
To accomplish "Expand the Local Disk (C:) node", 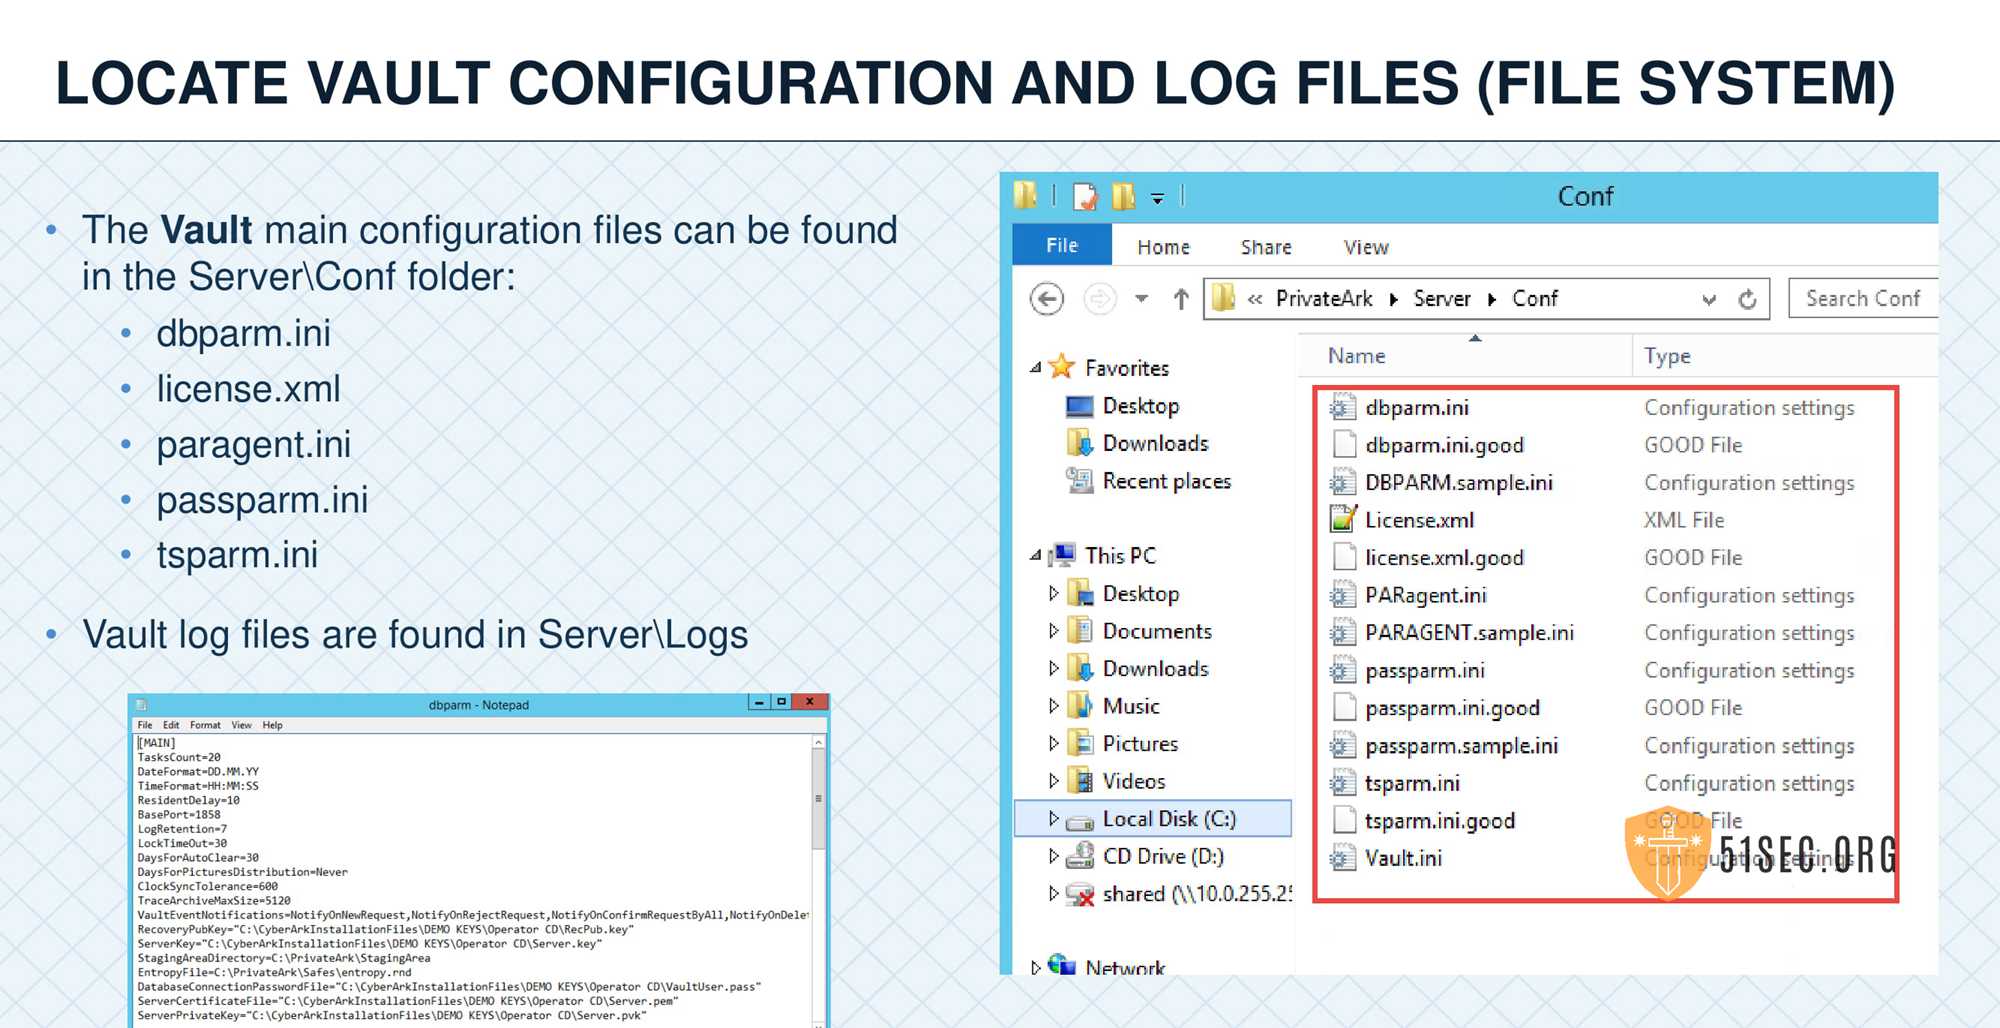I will click(x=1053, y=818).
